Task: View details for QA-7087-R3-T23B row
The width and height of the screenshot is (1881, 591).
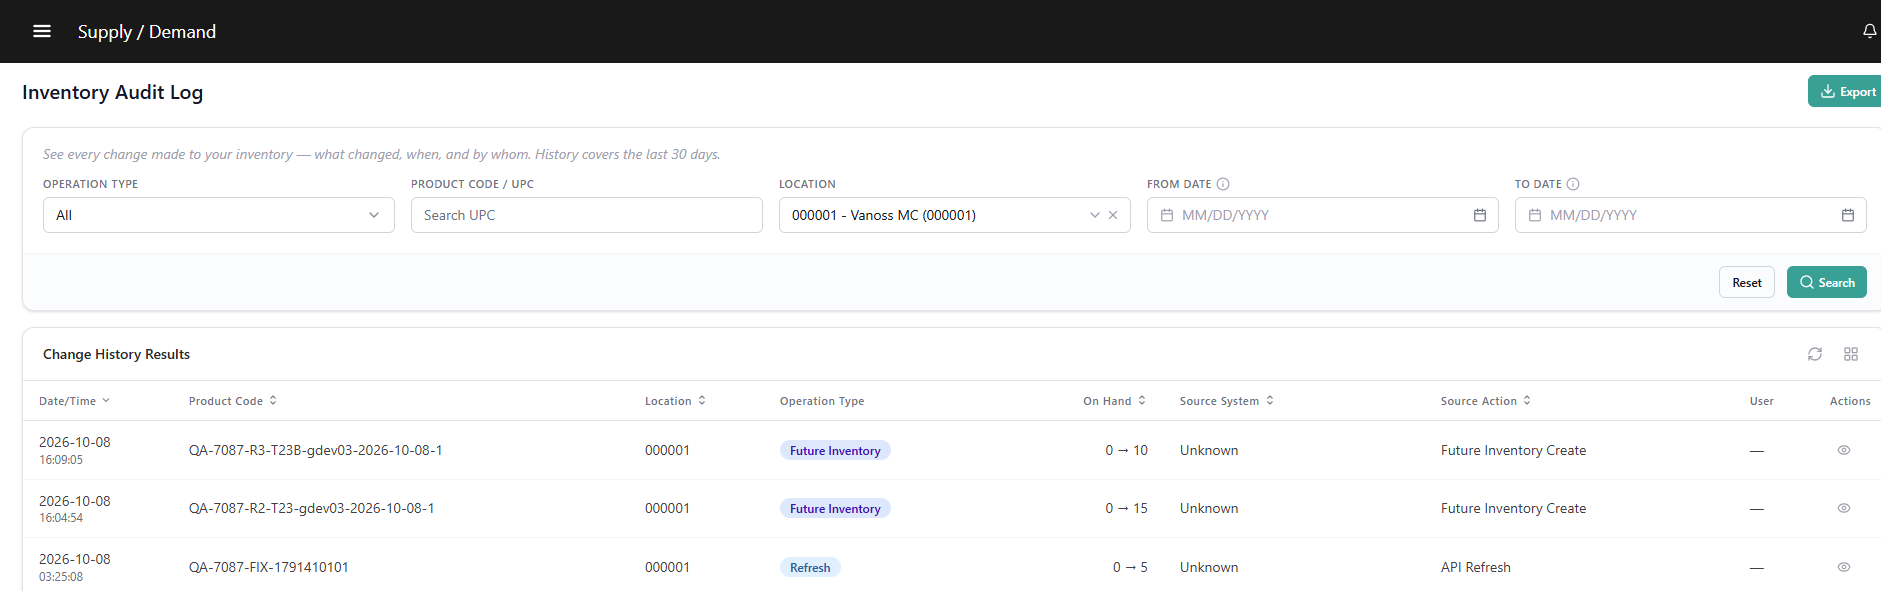Action: pos(1844,450)
